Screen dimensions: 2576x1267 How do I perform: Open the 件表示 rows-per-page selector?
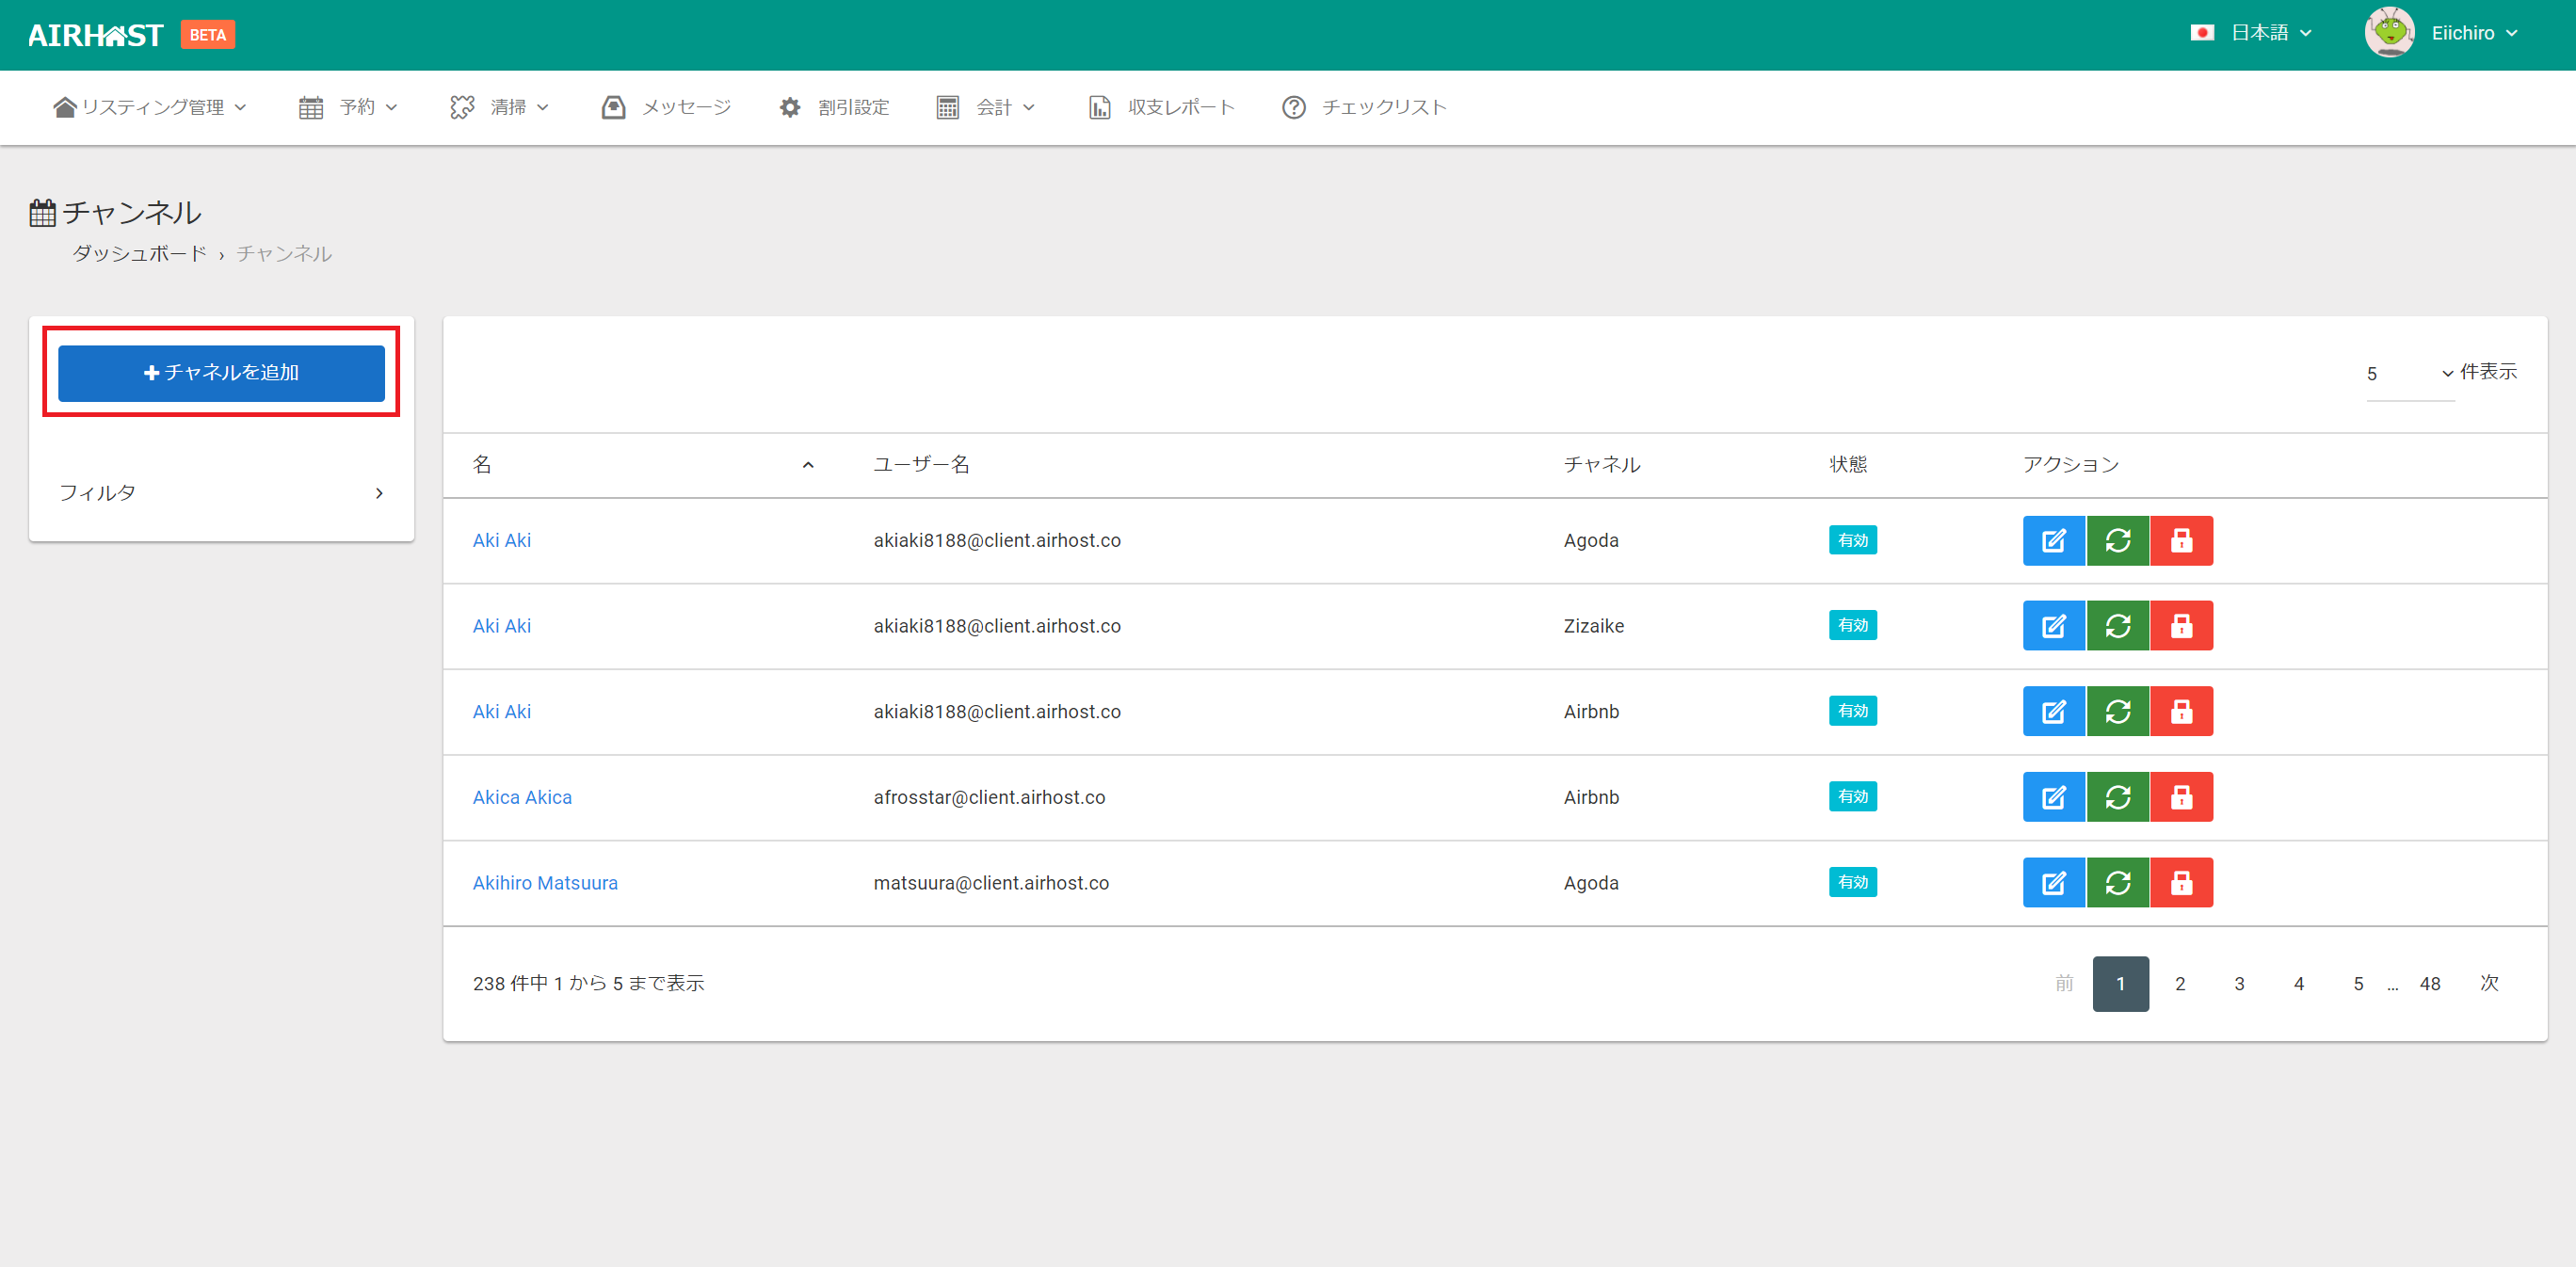click(x=2408, y=374)
